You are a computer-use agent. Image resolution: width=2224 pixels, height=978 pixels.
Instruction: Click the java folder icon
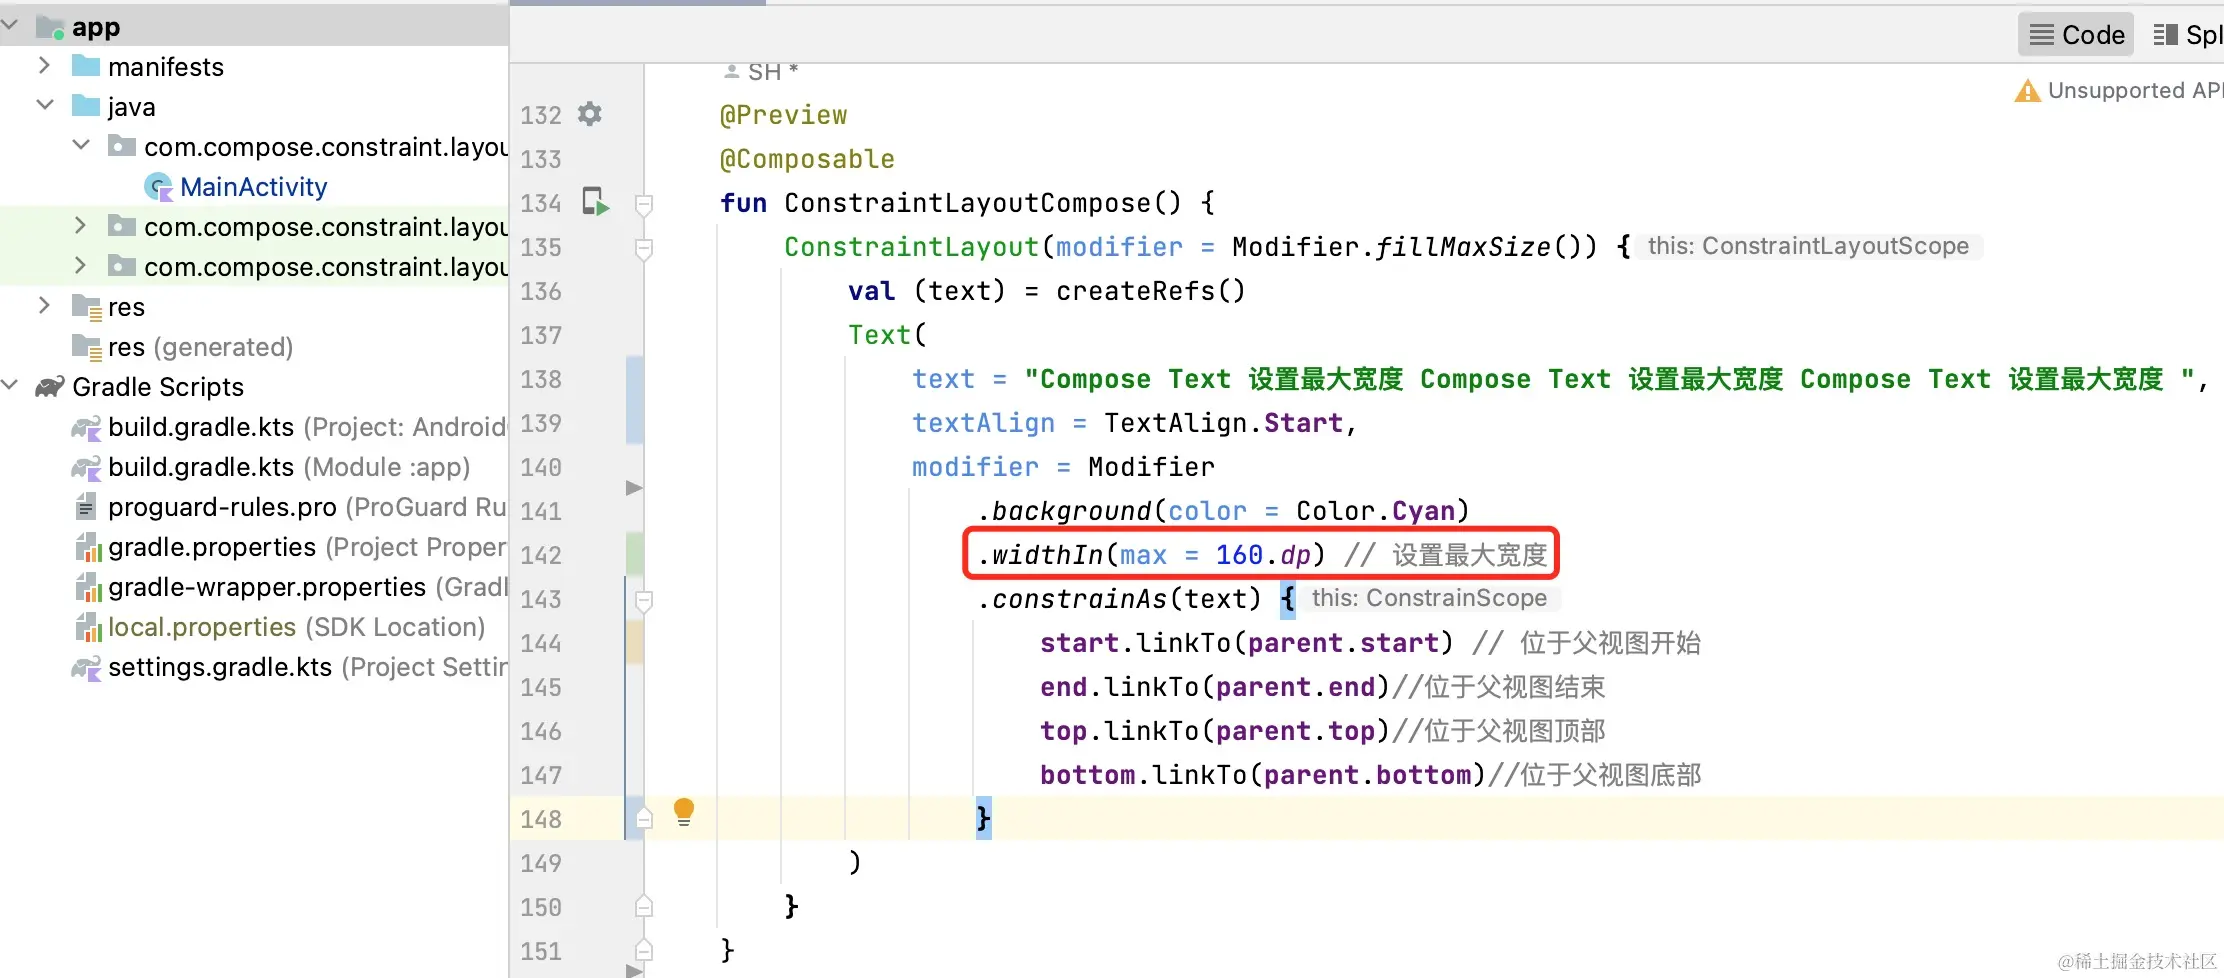[x=86, y=106]
